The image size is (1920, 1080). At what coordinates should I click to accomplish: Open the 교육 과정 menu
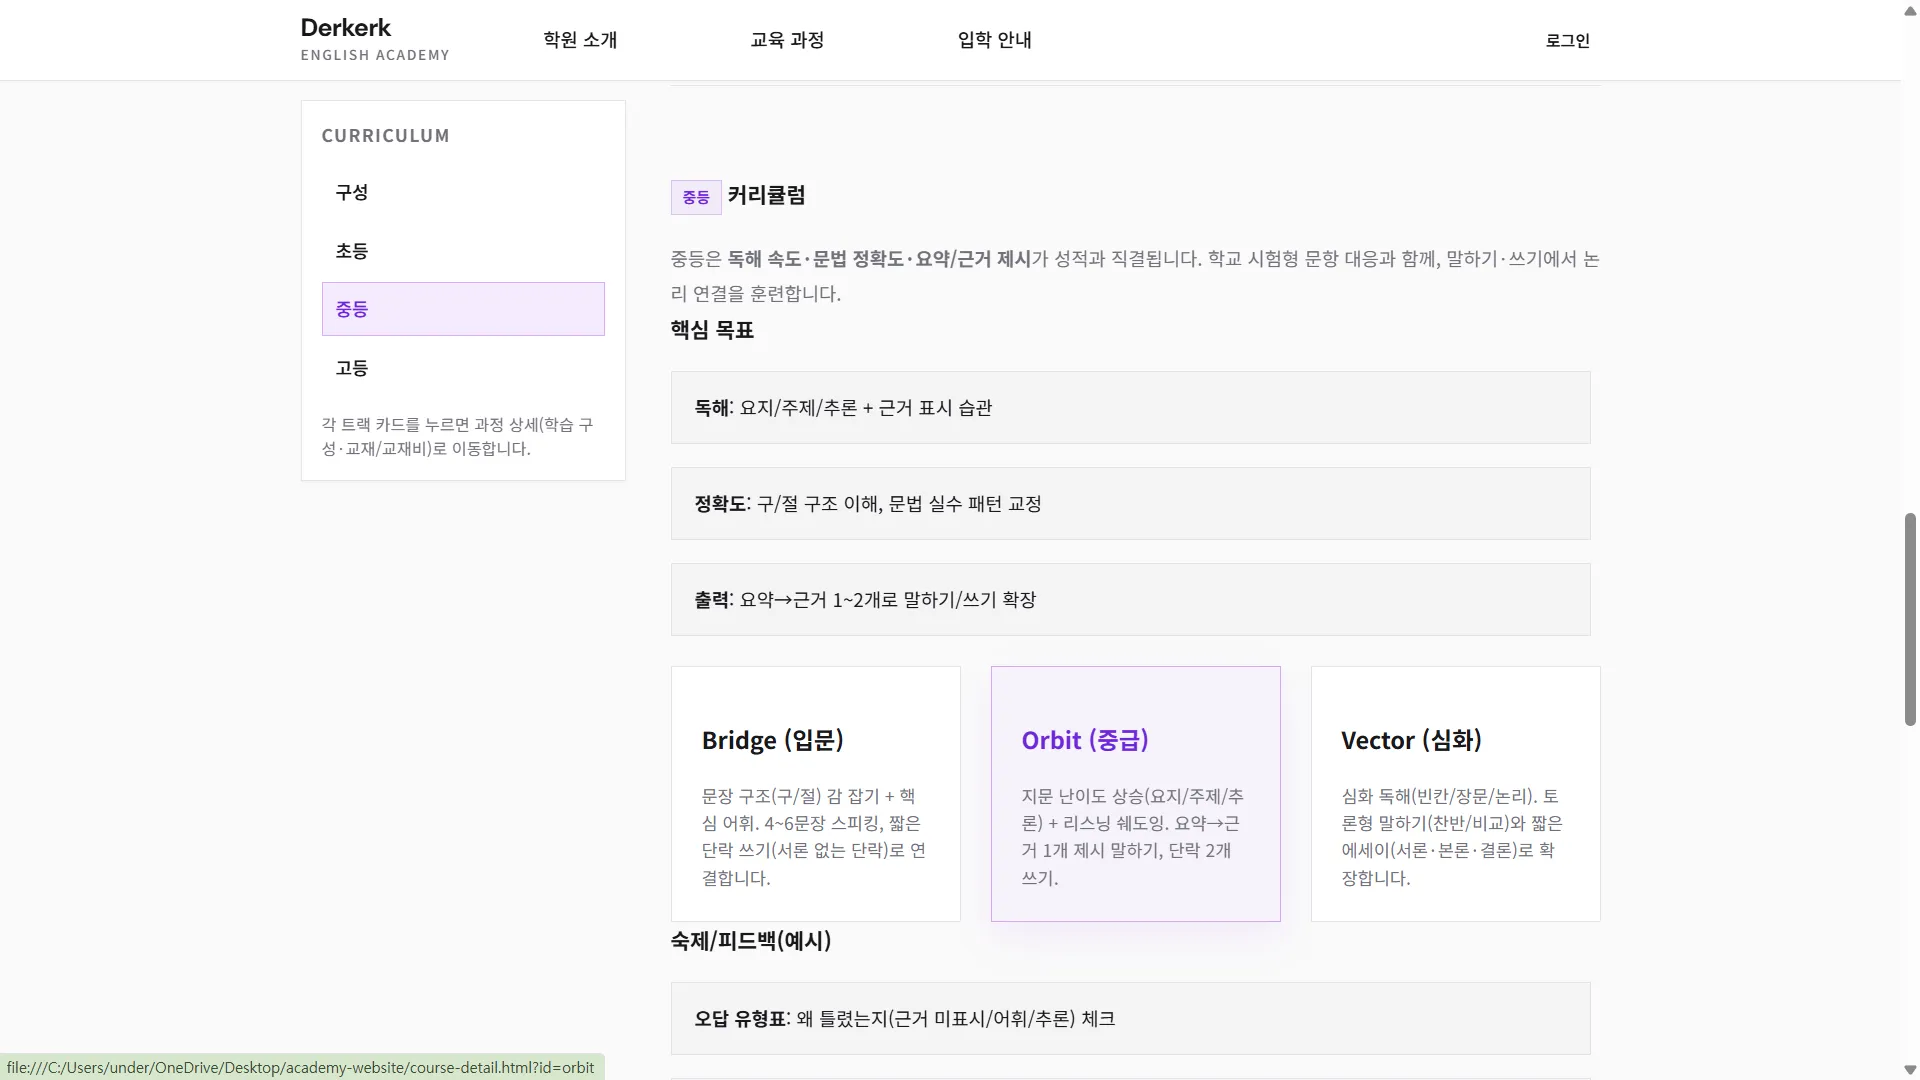tap(787, 40)
